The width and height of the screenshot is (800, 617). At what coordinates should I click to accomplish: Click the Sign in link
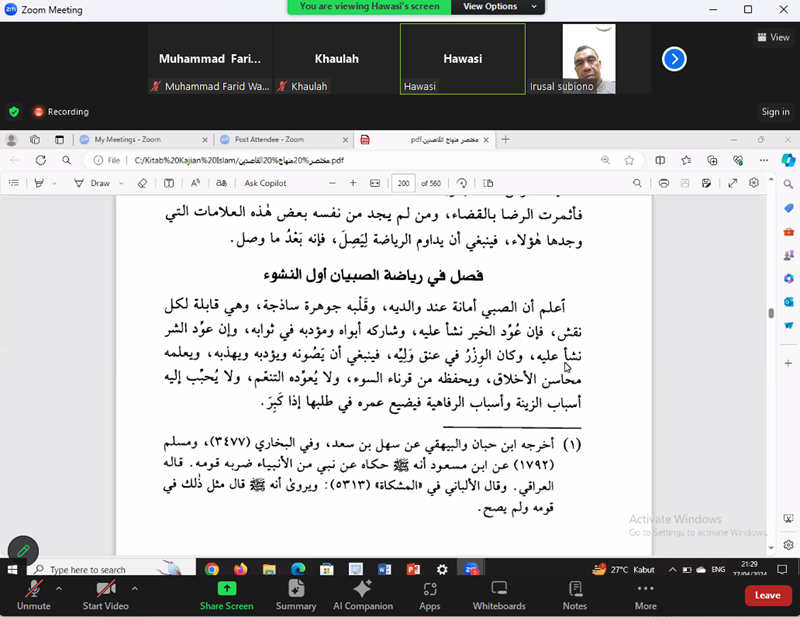(x=775, y=112)
